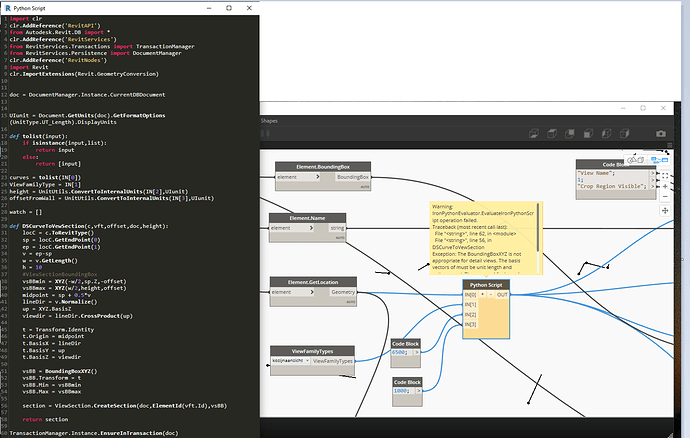Close the Python Script editor window
The height and width of the screenshot is (438, 690).
point(249,8)
